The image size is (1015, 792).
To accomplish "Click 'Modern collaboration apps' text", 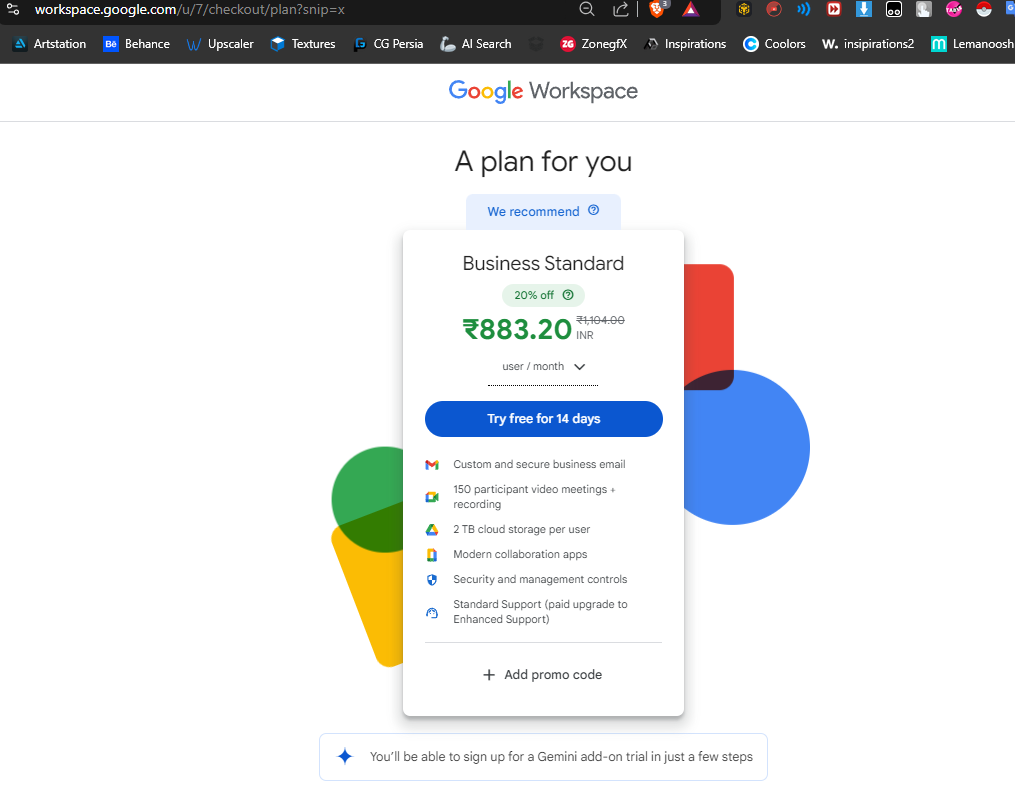I will click(520, 555).
